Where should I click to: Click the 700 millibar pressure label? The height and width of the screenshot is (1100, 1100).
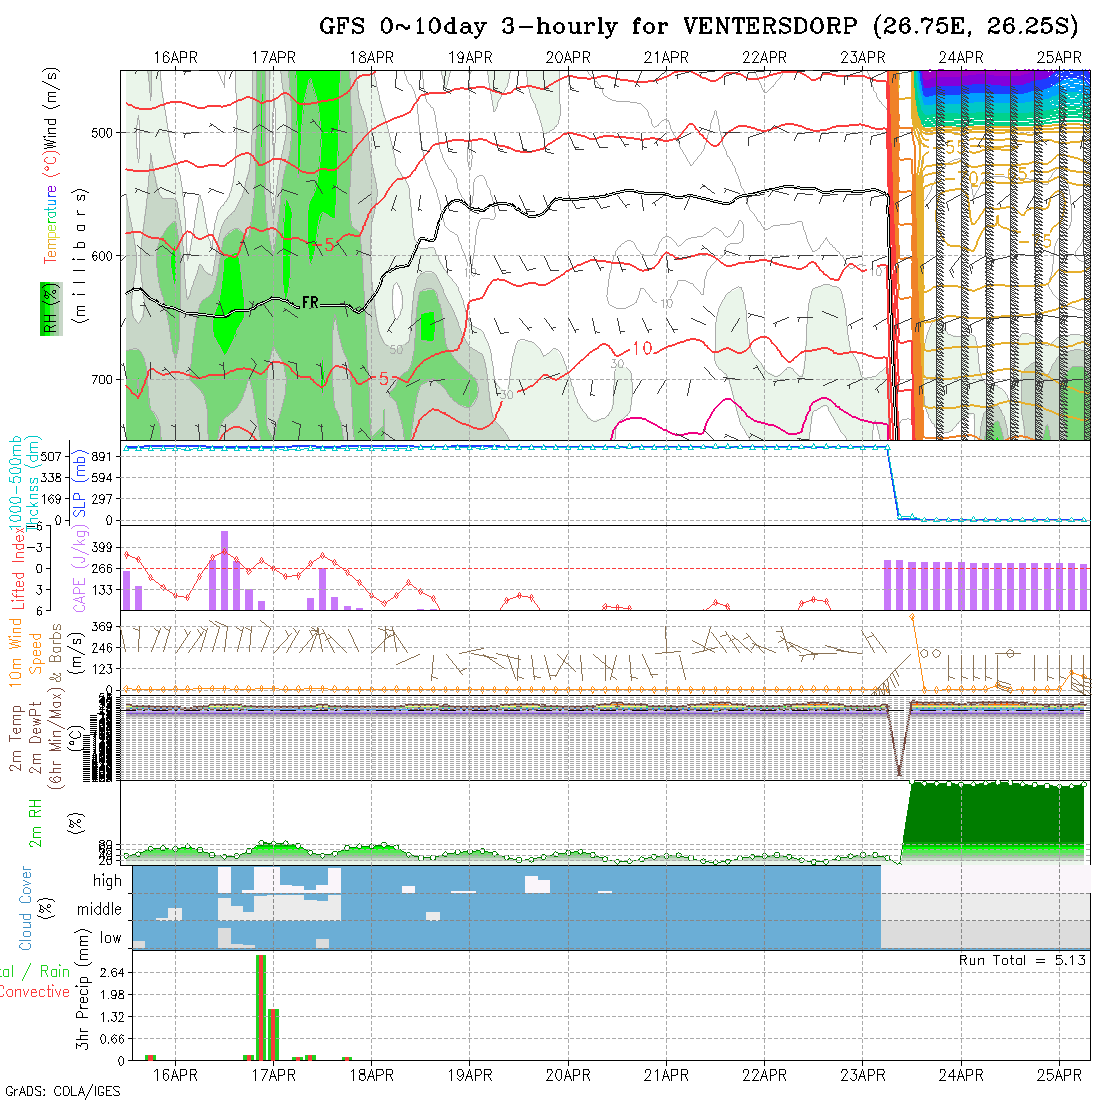pyautogui.click(x=102, y=380)
